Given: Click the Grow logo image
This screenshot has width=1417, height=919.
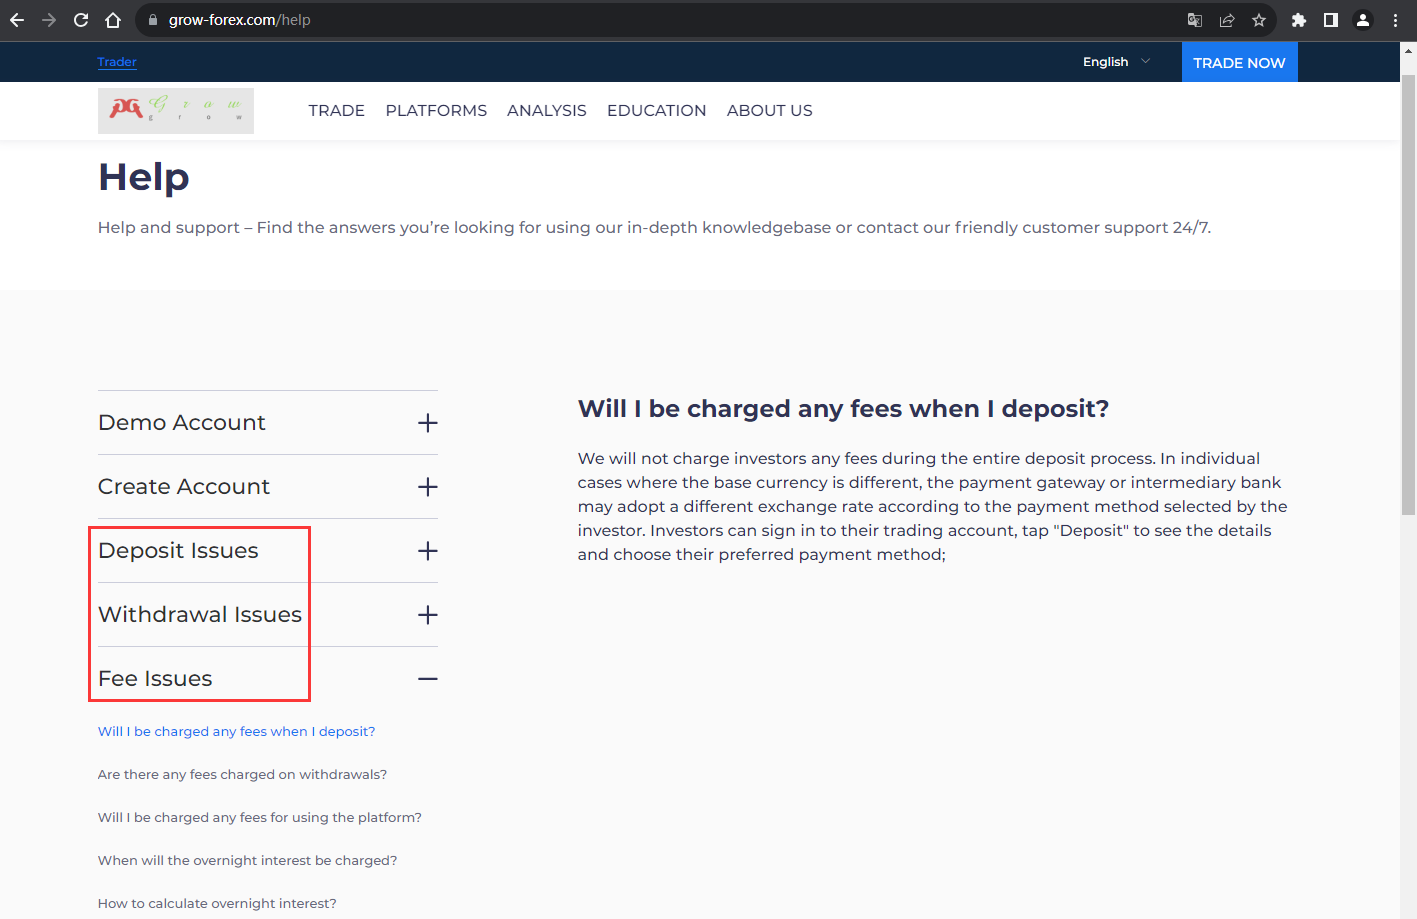Looking at the screenshot, I should (x=176, y=111).
